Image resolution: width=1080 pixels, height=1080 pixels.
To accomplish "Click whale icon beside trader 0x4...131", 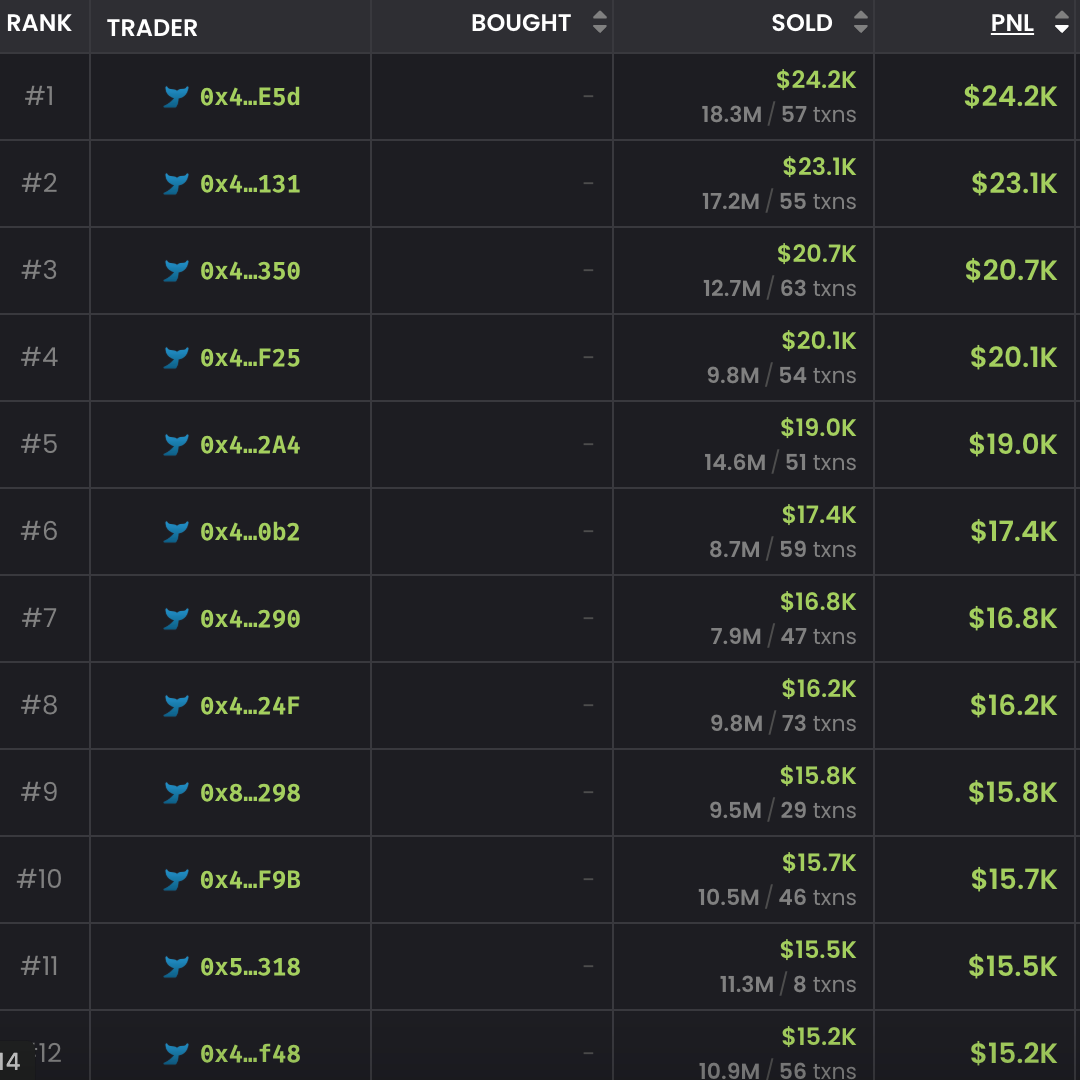I will pyautogui.click(x=176, y=184).
